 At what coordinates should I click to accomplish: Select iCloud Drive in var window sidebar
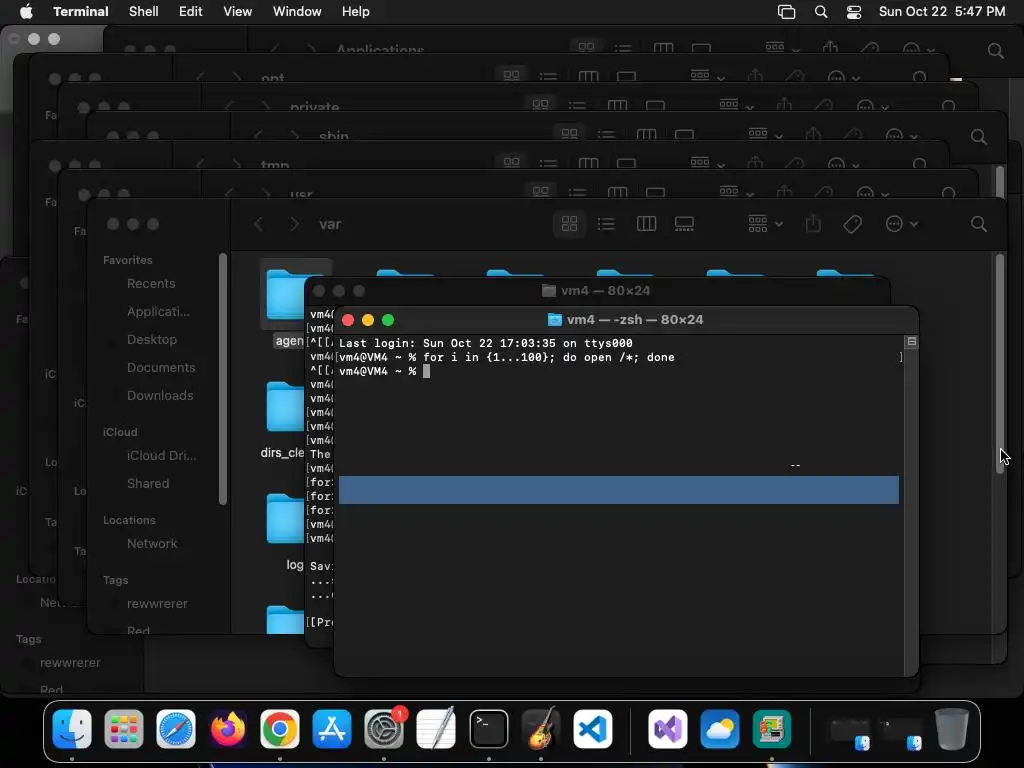[x=161, y=456]
